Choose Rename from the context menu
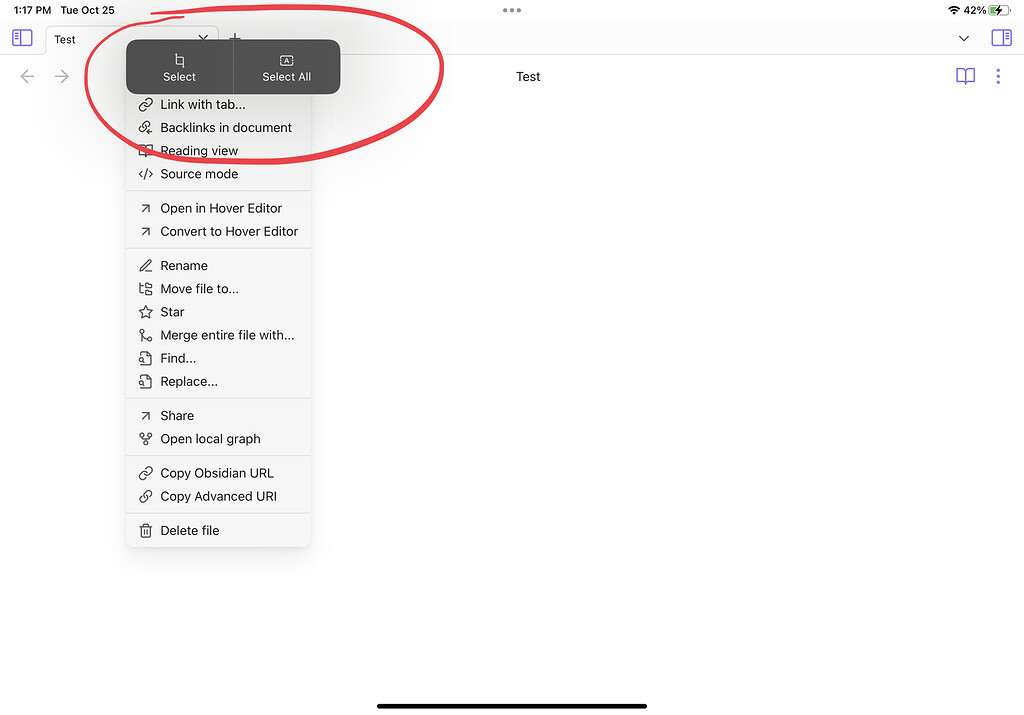 (x=184, y=265)
